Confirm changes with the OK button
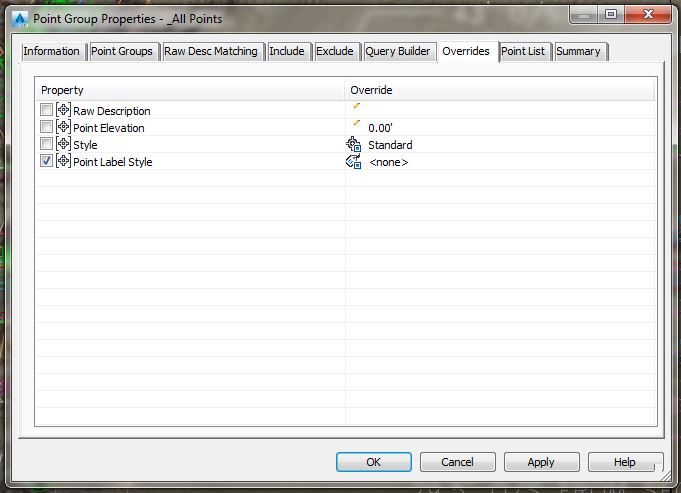 pos(374,462)
